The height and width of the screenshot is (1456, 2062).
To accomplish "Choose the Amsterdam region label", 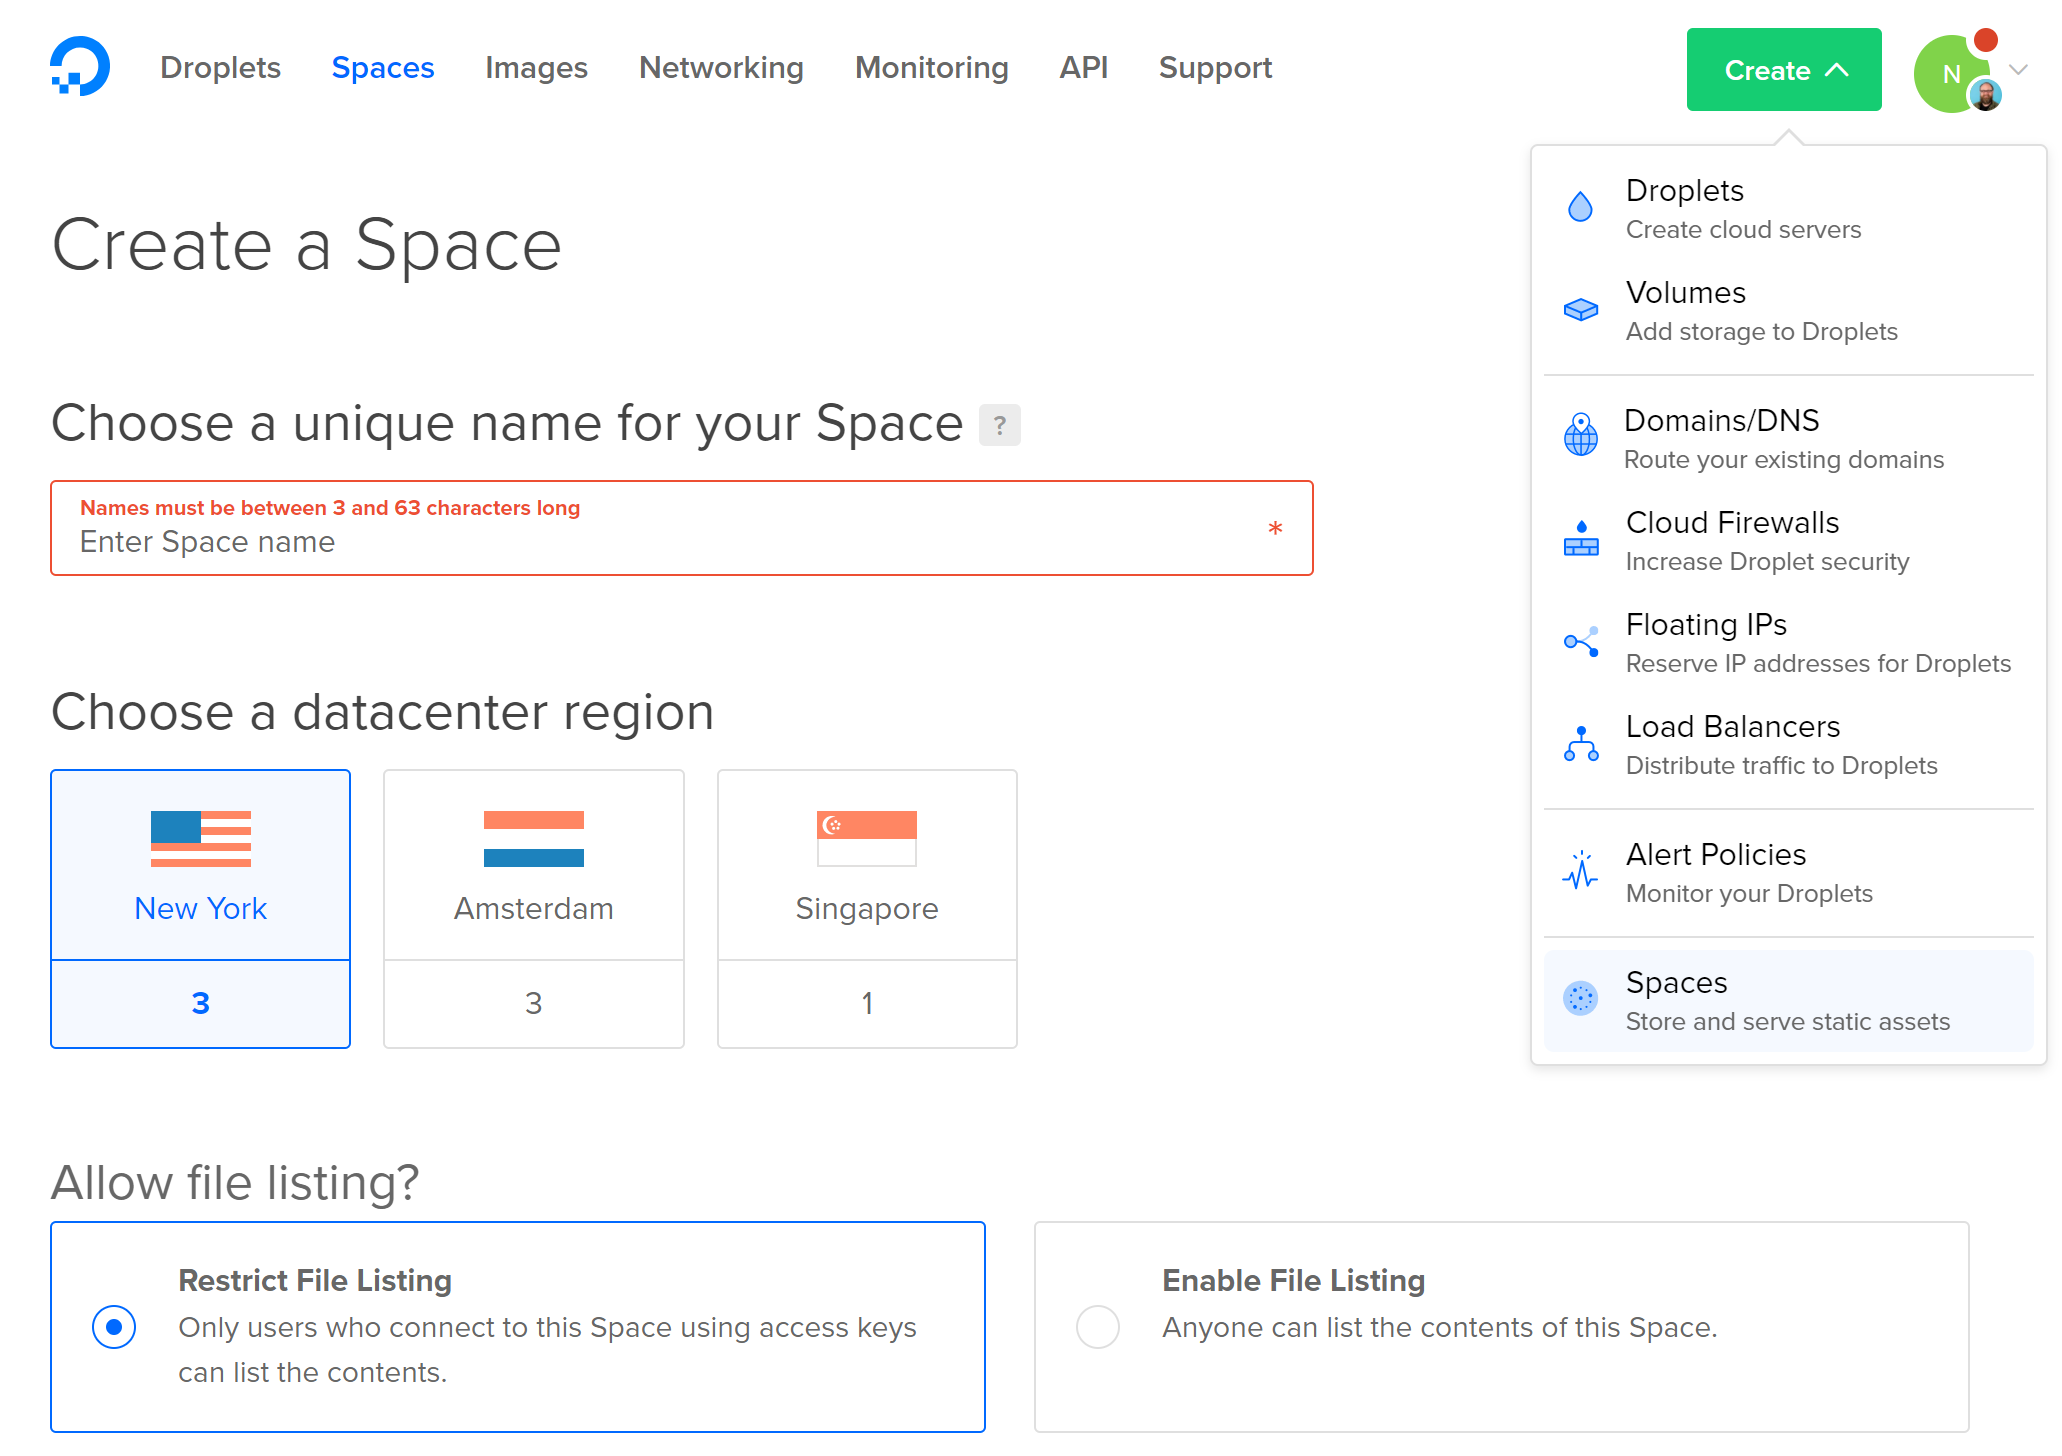I will (x=534, y=908).
